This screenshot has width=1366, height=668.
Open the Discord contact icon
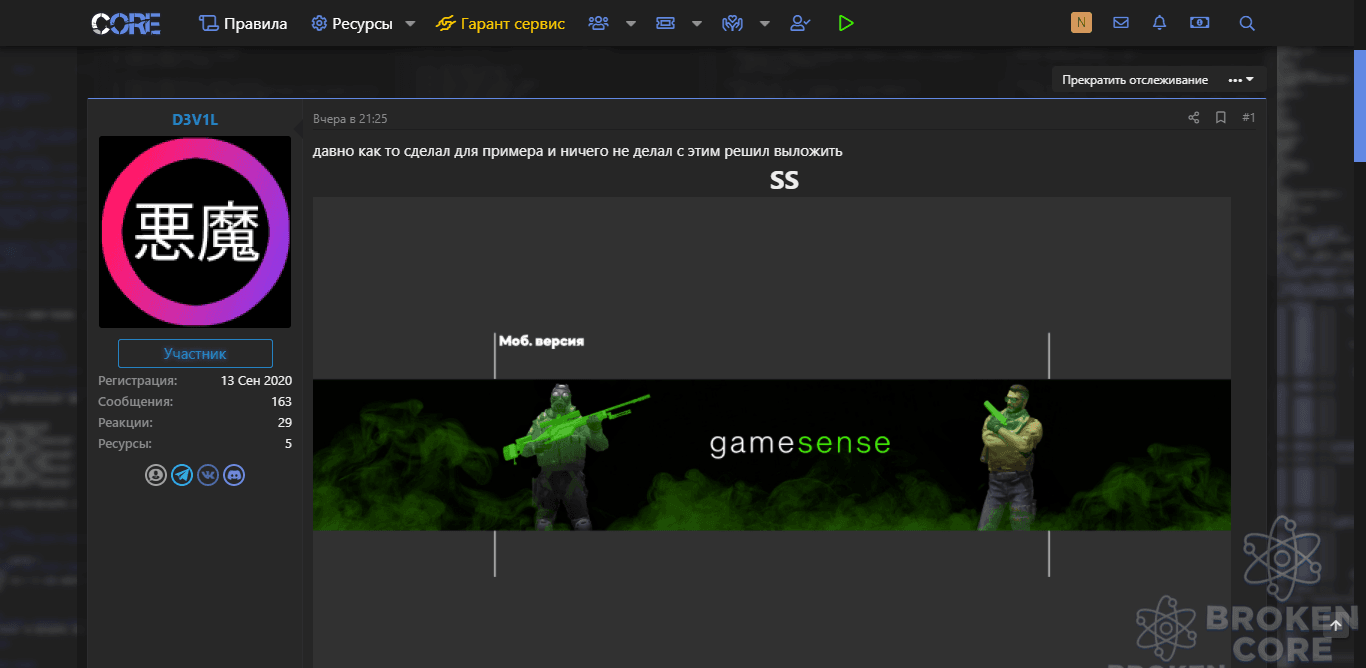click(234, 475)
